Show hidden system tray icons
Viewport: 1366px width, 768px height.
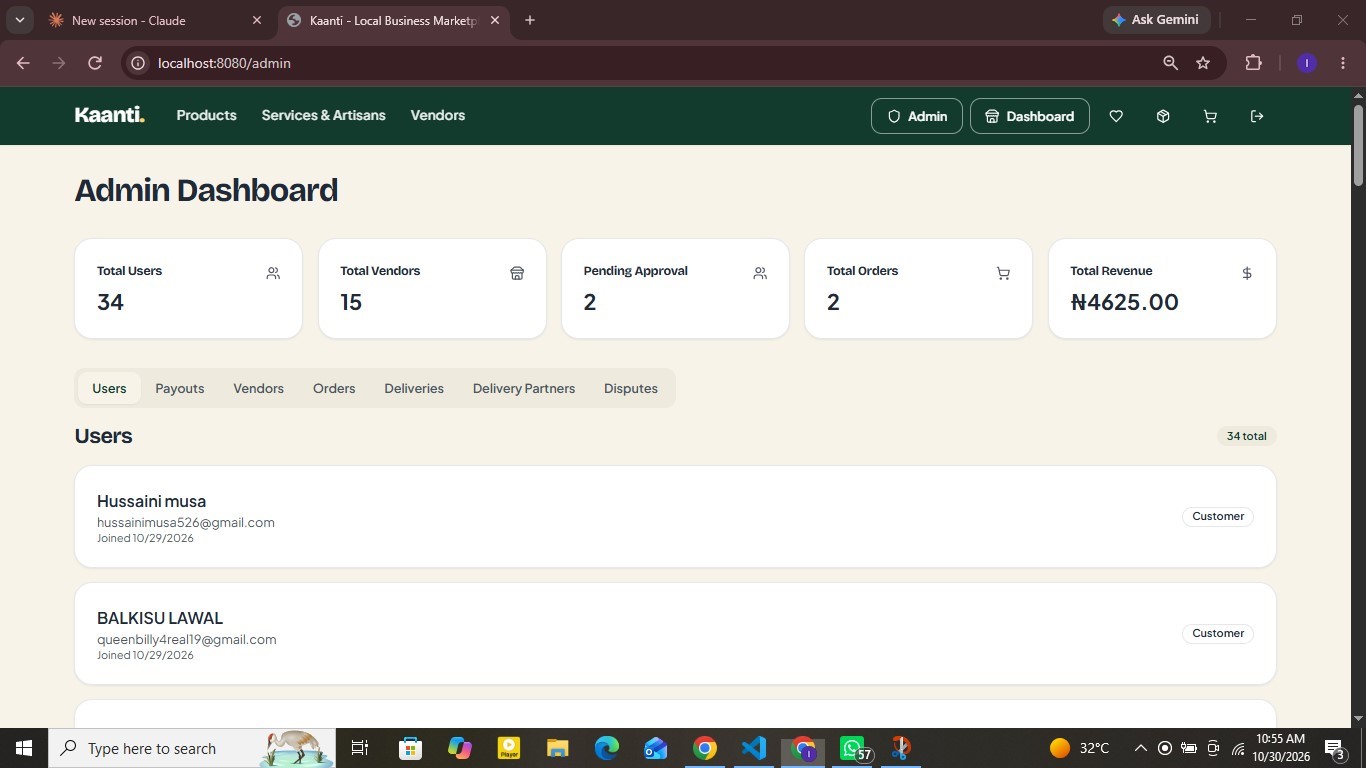1140,748
